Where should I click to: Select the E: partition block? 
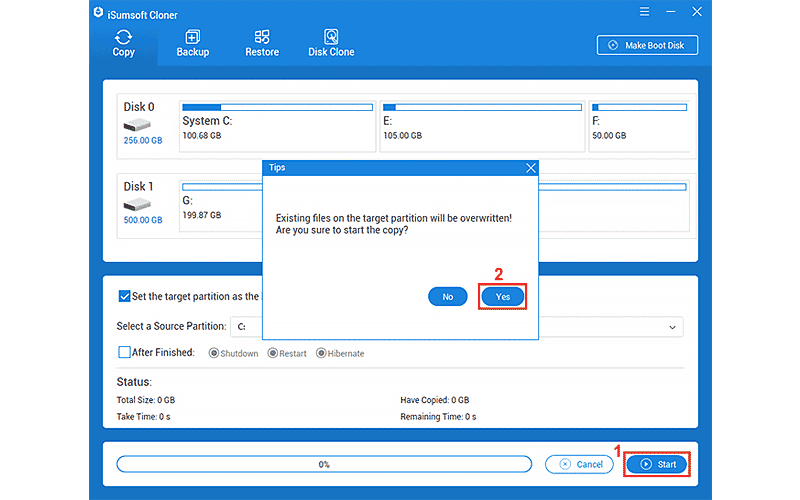(x=482, y=126)
